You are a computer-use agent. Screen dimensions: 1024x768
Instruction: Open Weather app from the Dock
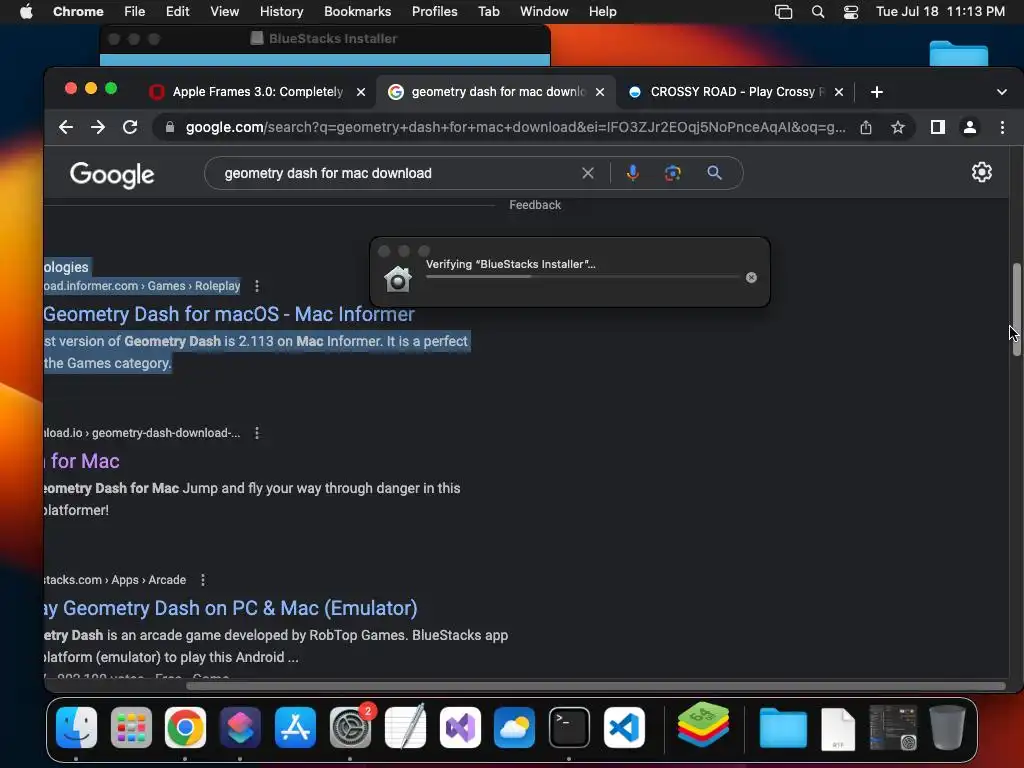click(x=515, y=728)
